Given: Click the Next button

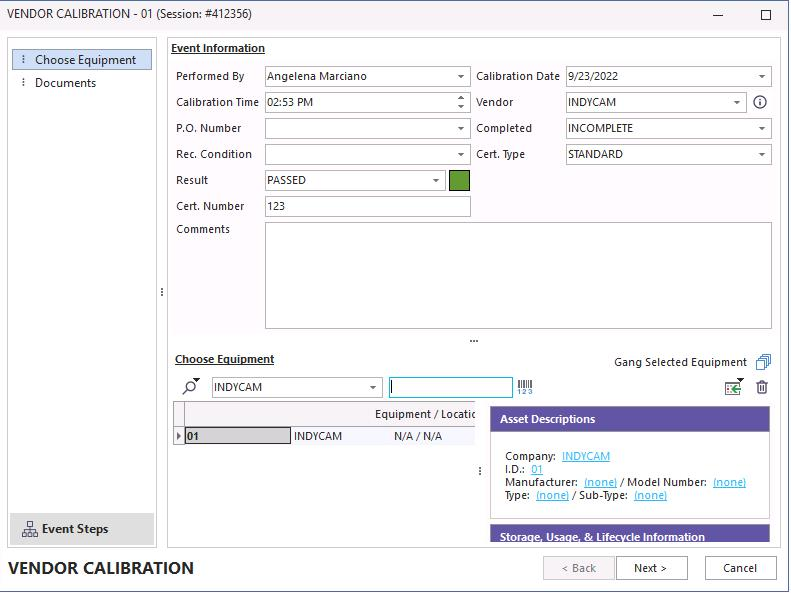Looking at the screenshot, I should click(650, 568).
